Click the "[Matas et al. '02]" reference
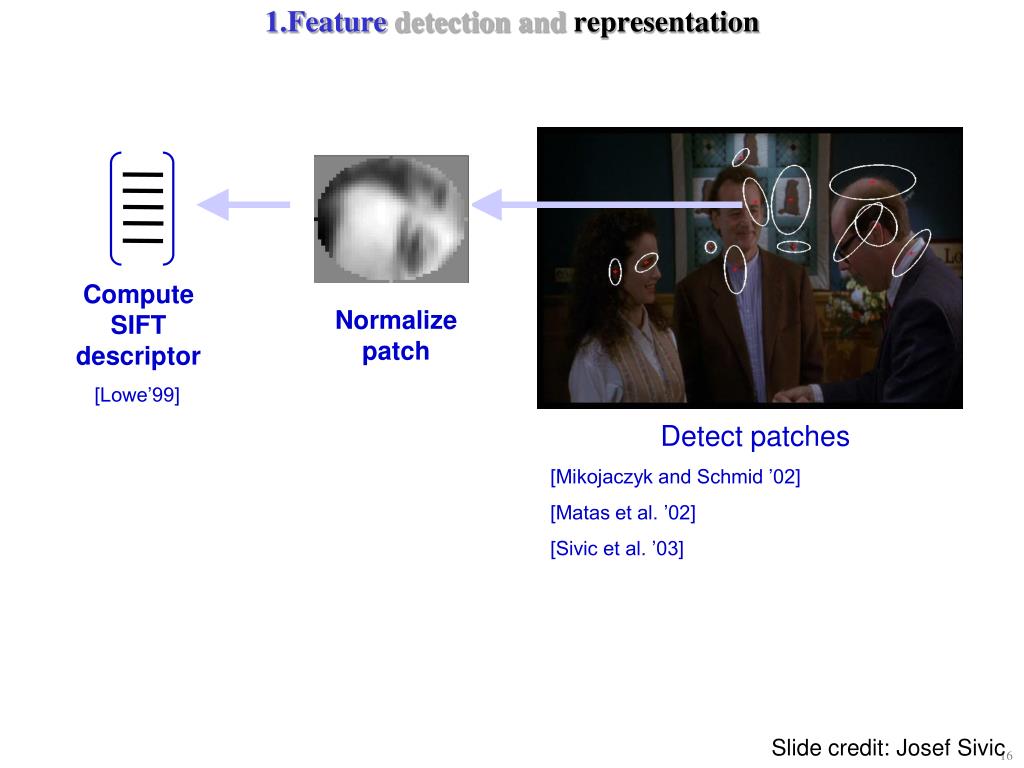Screen dimensions: 1024x768 pos(623,513)
